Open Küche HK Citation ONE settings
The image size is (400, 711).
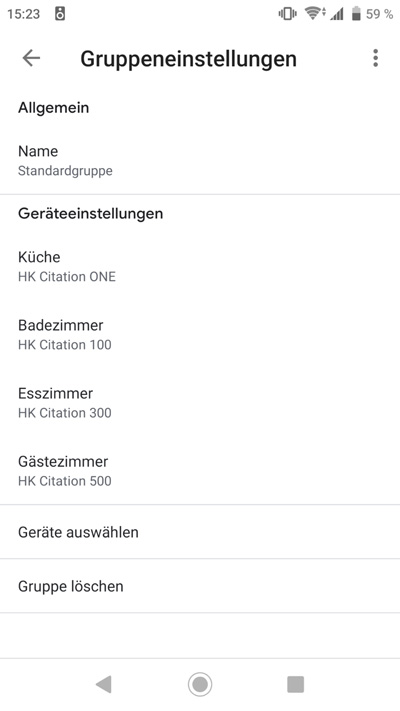200,266
